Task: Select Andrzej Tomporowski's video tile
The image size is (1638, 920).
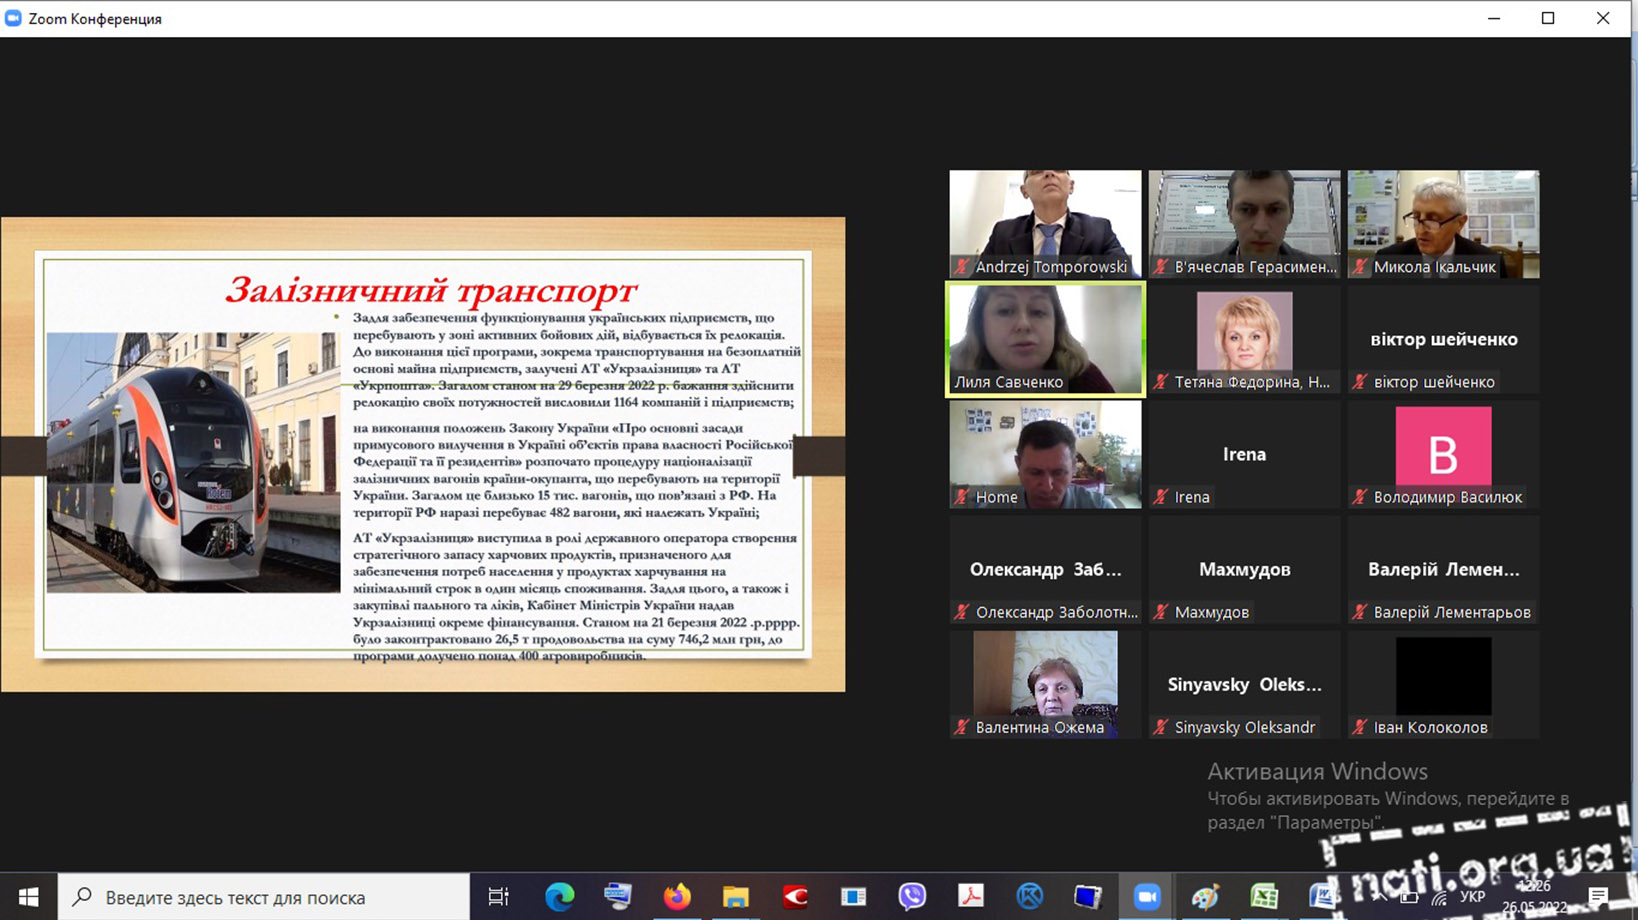Action: [1045, 224]
